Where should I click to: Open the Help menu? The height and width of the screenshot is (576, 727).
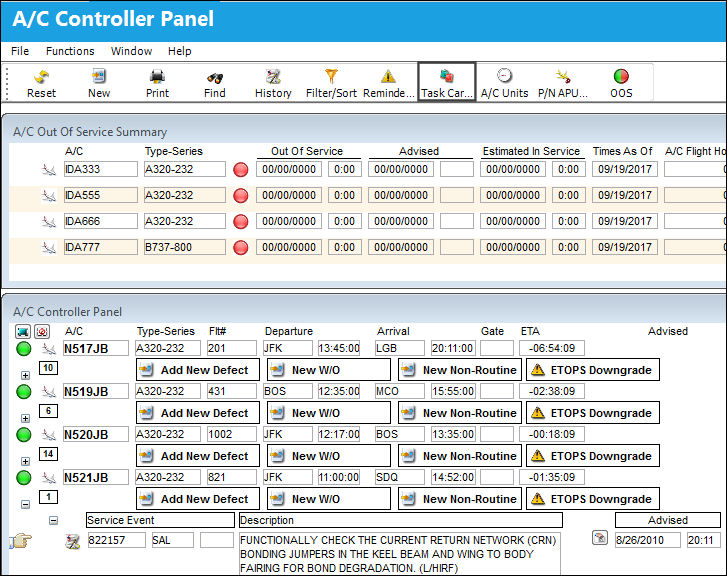[179, 51]
